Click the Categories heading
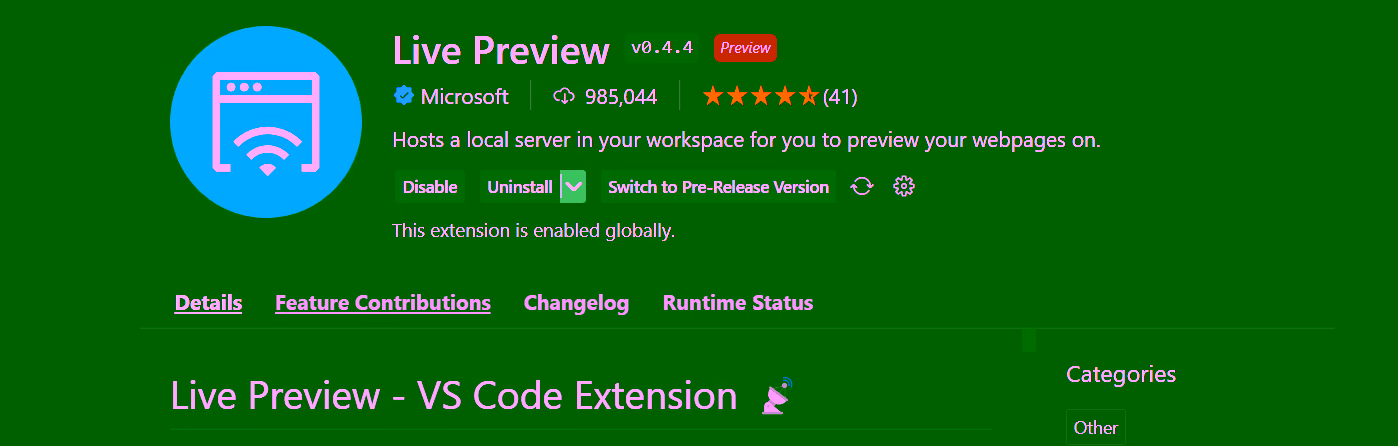This screenshot has width=1398, height=446. pyautogui.click(x=1121, y=374)
